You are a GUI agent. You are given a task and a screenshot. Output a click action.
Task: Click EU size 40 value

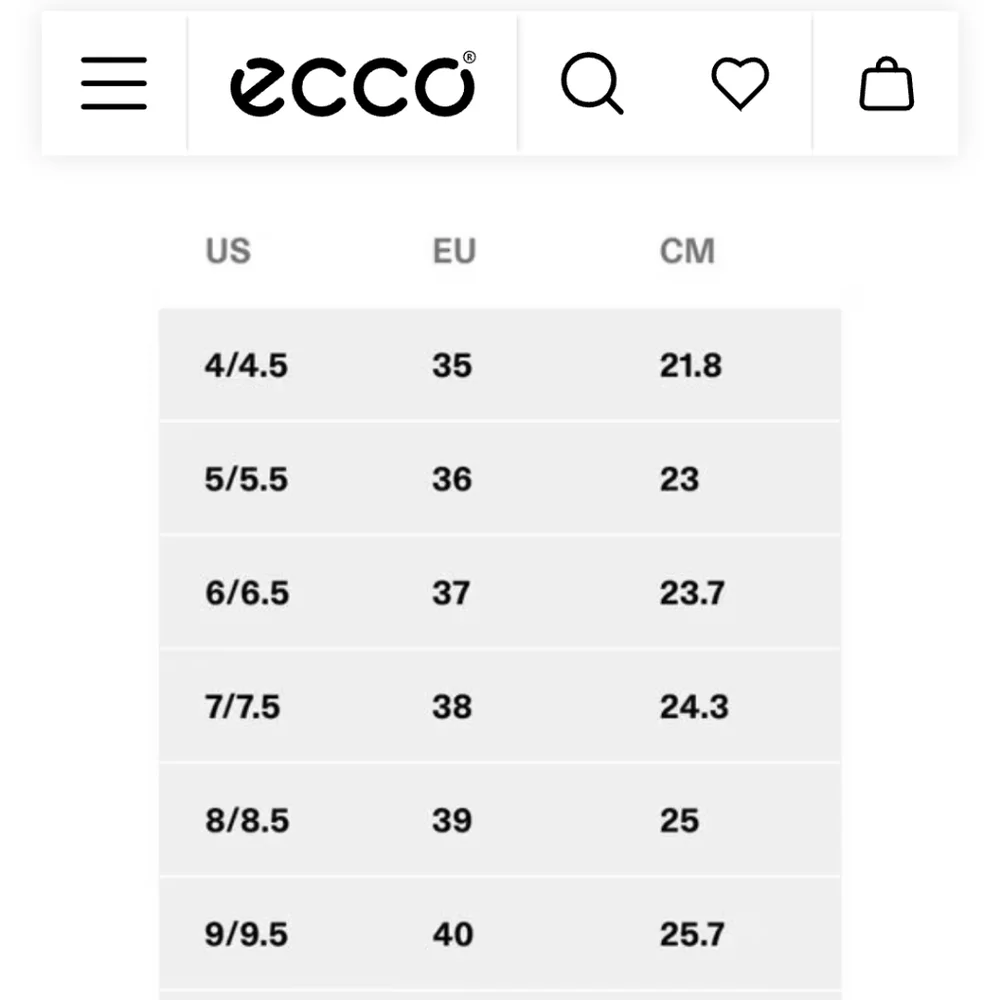[453, 934]
